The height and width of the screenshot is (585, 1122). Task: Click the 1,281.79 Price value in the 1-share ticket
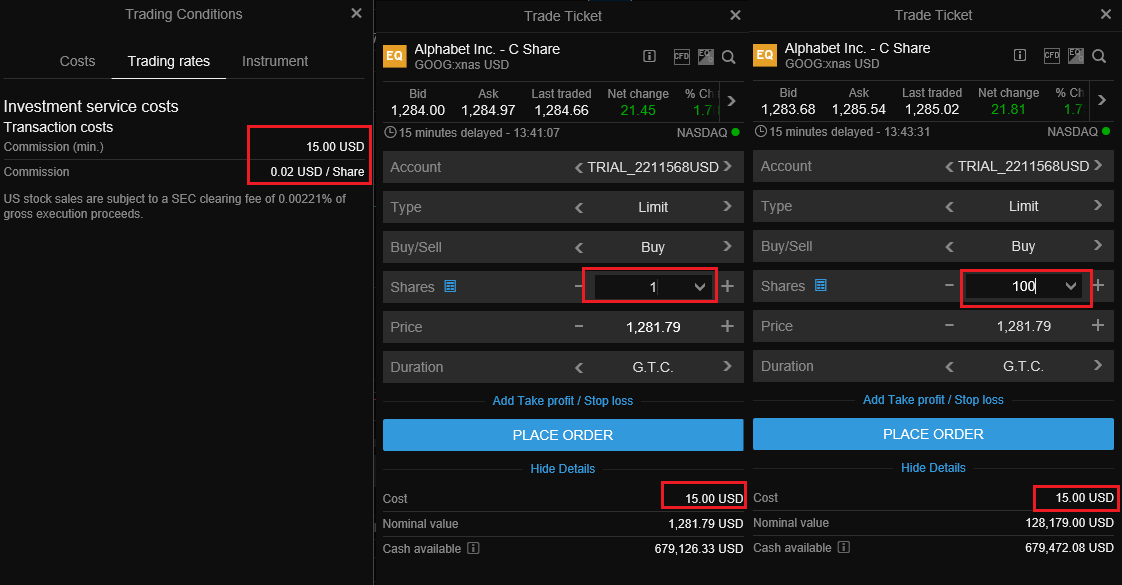click(x=653, y=328)
